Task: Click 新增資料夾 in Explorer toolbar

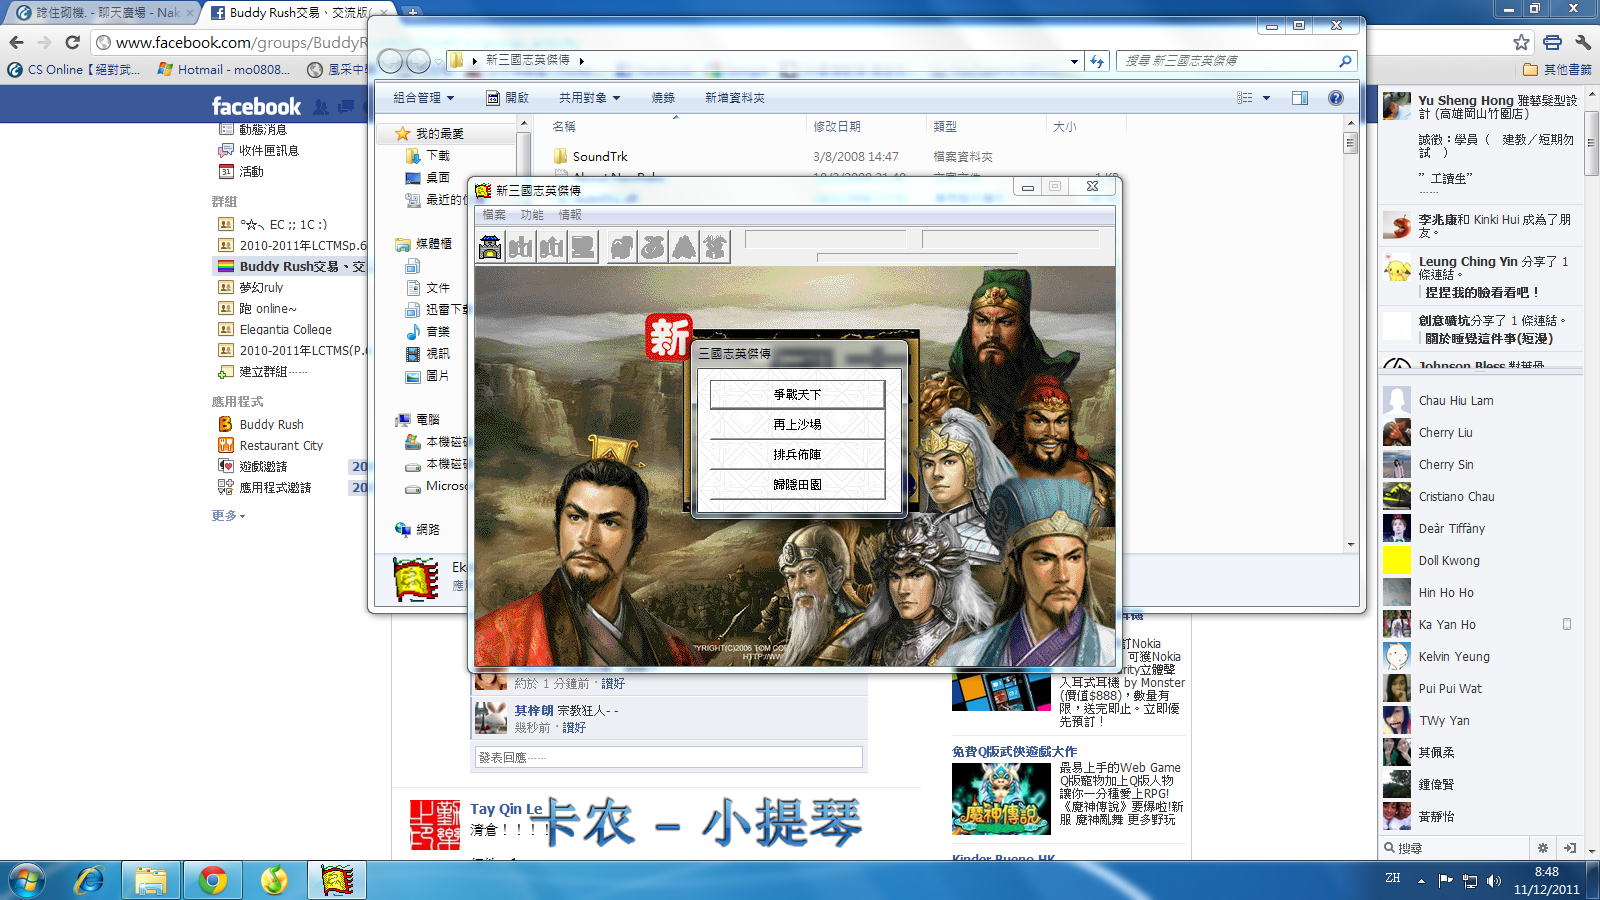Action: 735,98
